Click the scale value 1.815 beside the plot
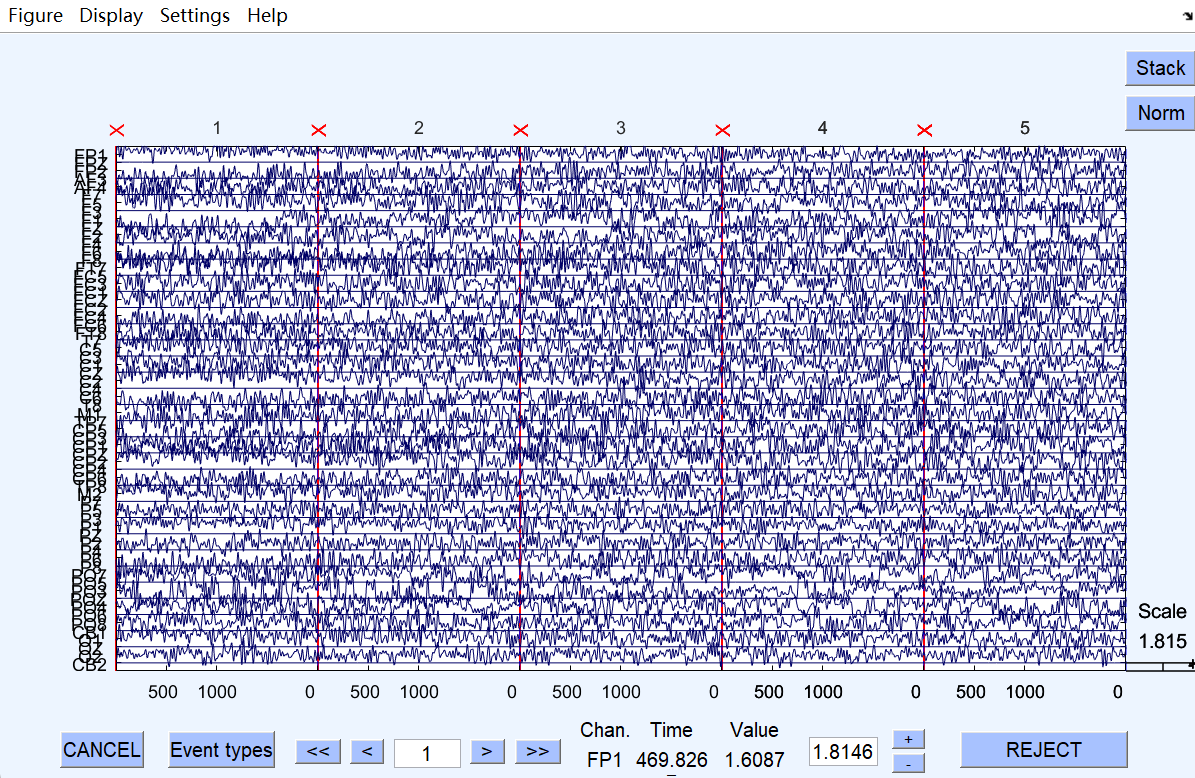 [x=1162, y=641]
